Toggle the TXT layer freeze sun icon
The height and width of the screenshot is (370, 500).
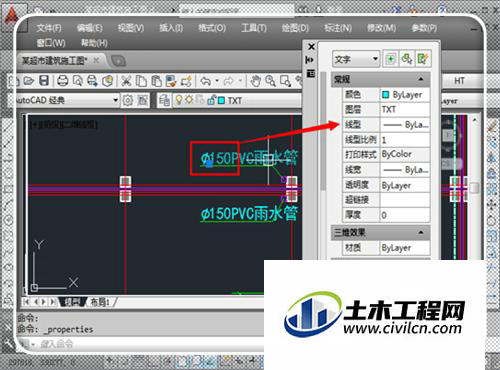[x=189, y=100]
